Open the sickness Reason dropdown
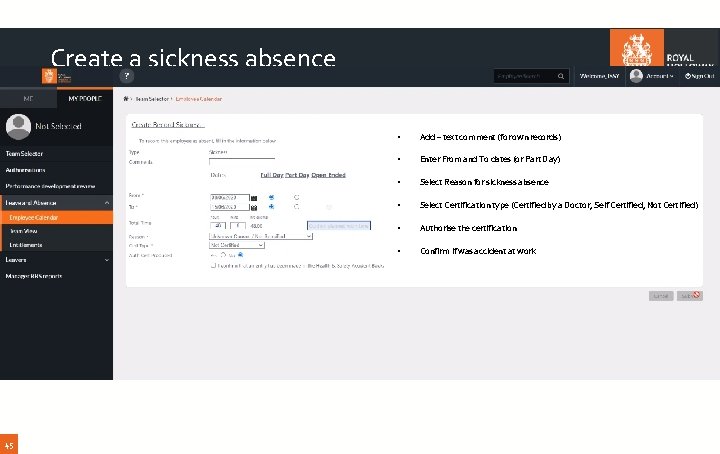 coord(261,236)
